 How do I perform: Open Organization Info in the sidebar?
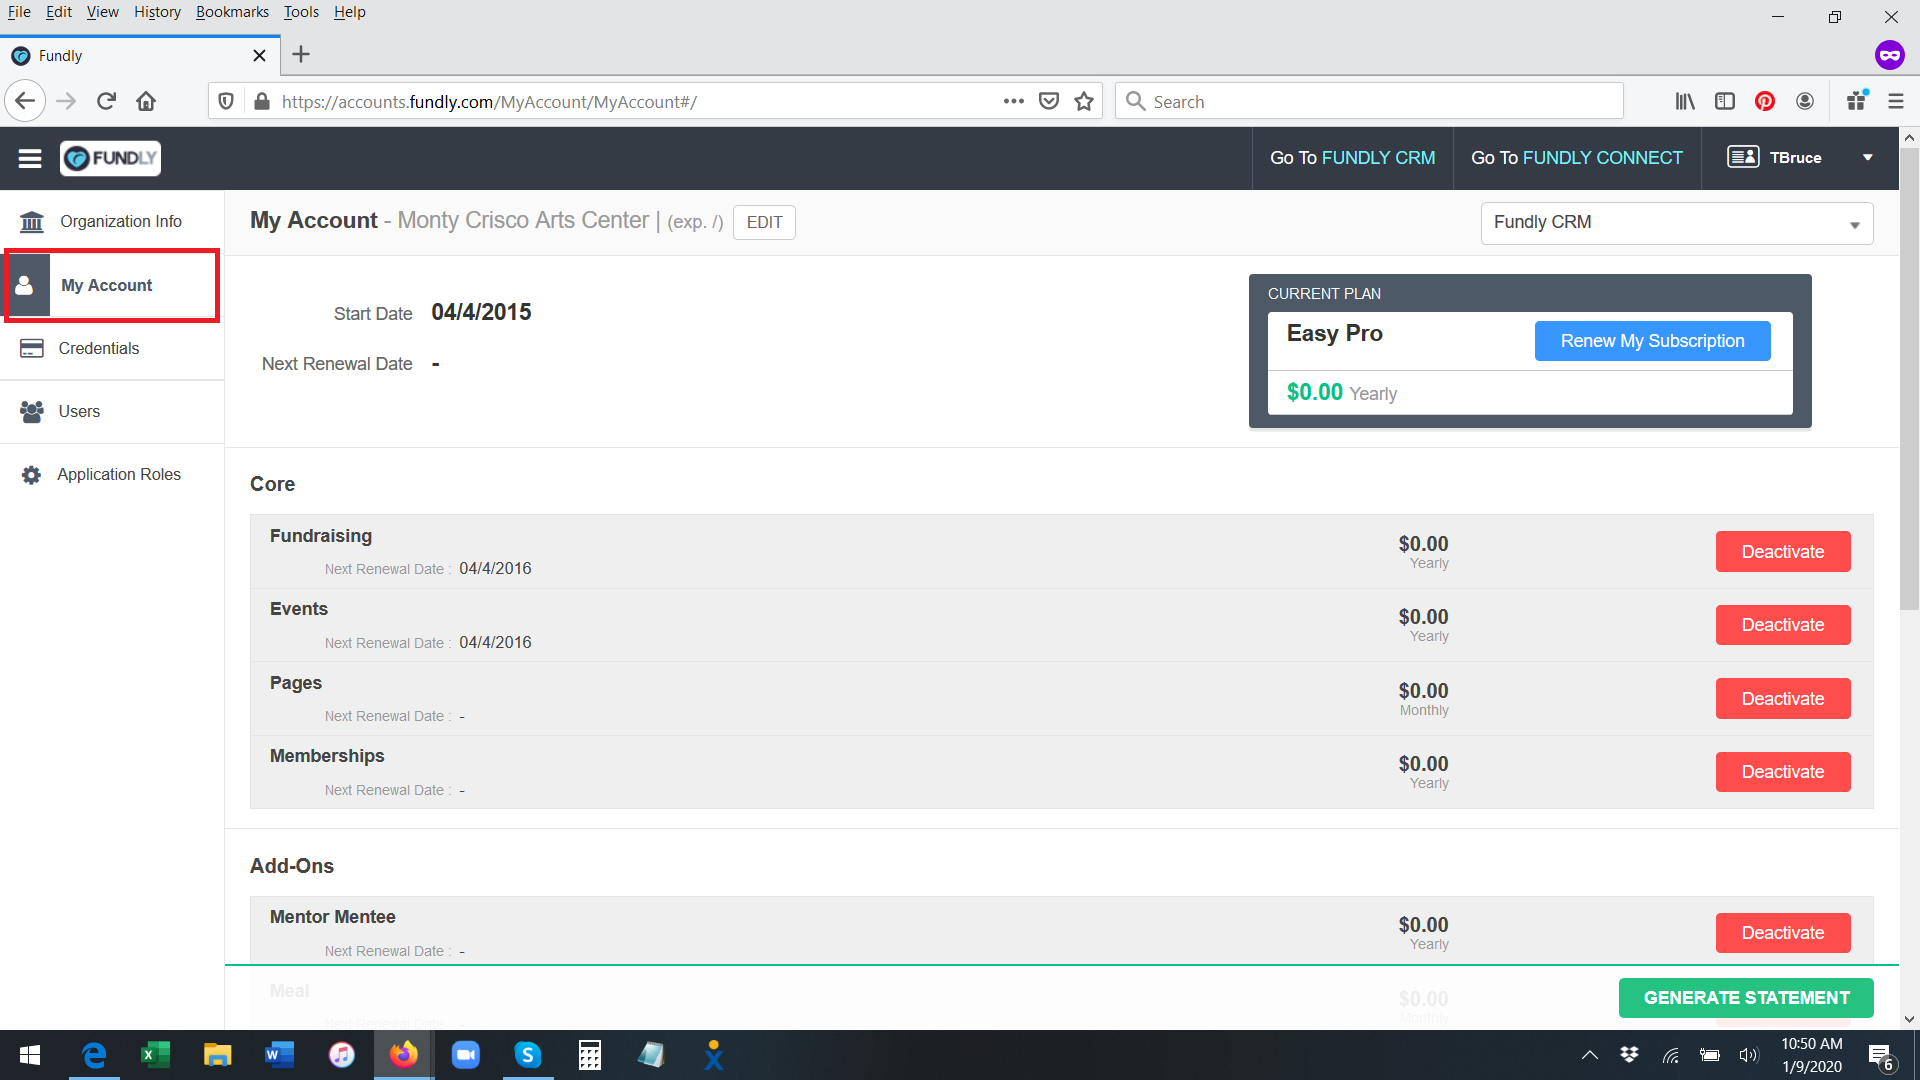point(112,221)
